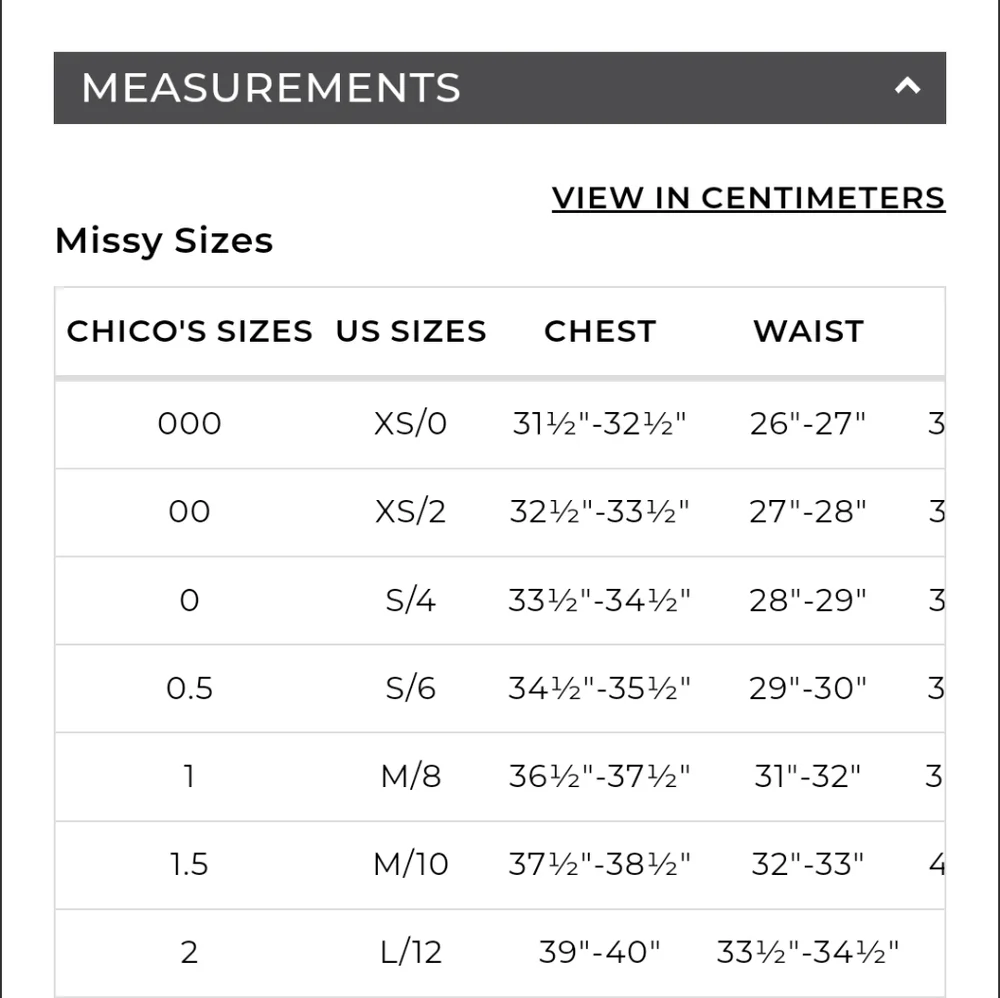Click Chico's size 0.5 cell
This screenshot has height=998, width=1000.
pyautogui.click(x=189, y=688)
